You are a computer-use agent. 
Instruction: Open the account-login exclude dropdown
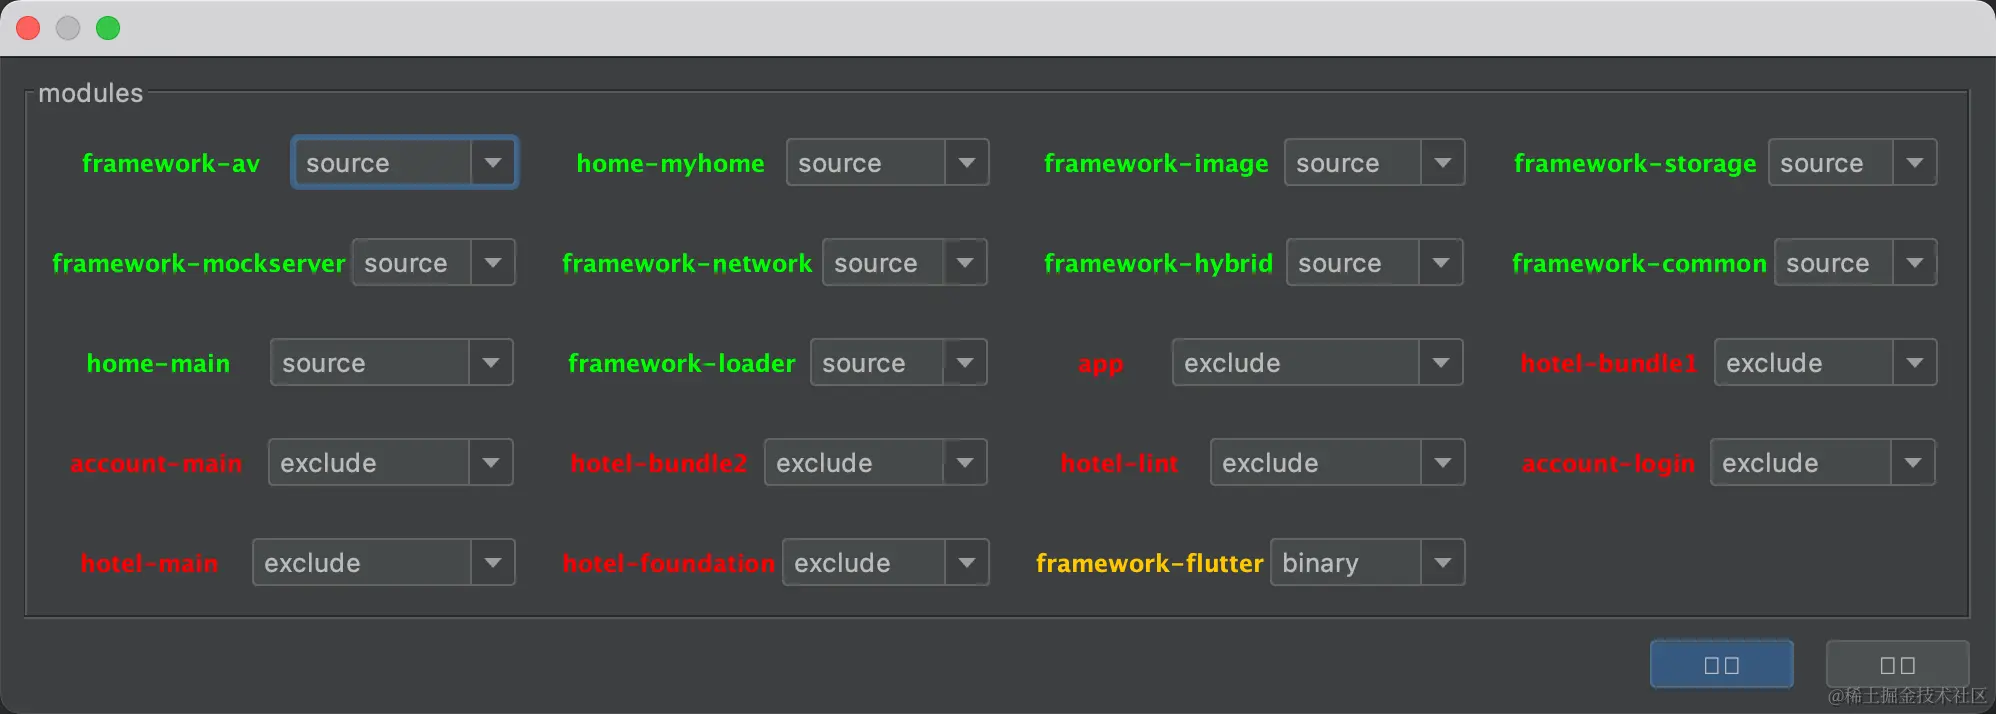tap(1822, 462)
